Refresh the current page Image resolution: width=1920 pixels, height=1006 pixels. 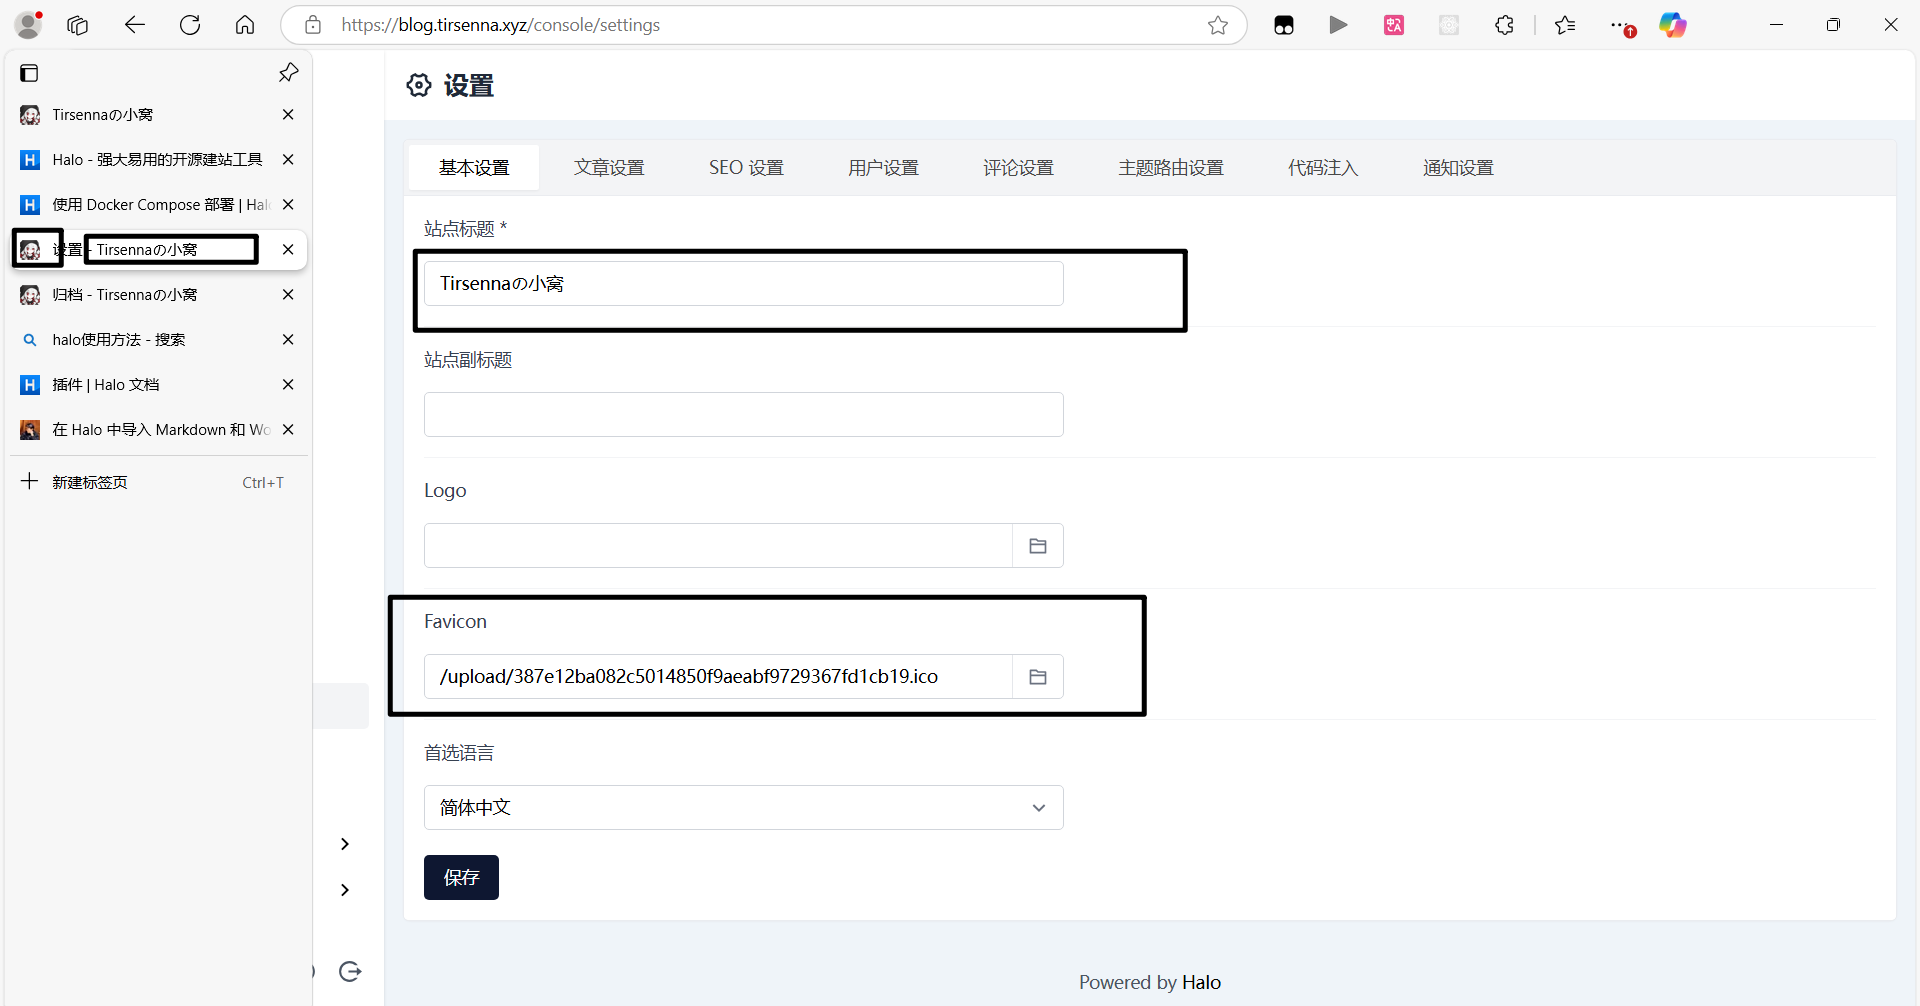tap(190, 25)
